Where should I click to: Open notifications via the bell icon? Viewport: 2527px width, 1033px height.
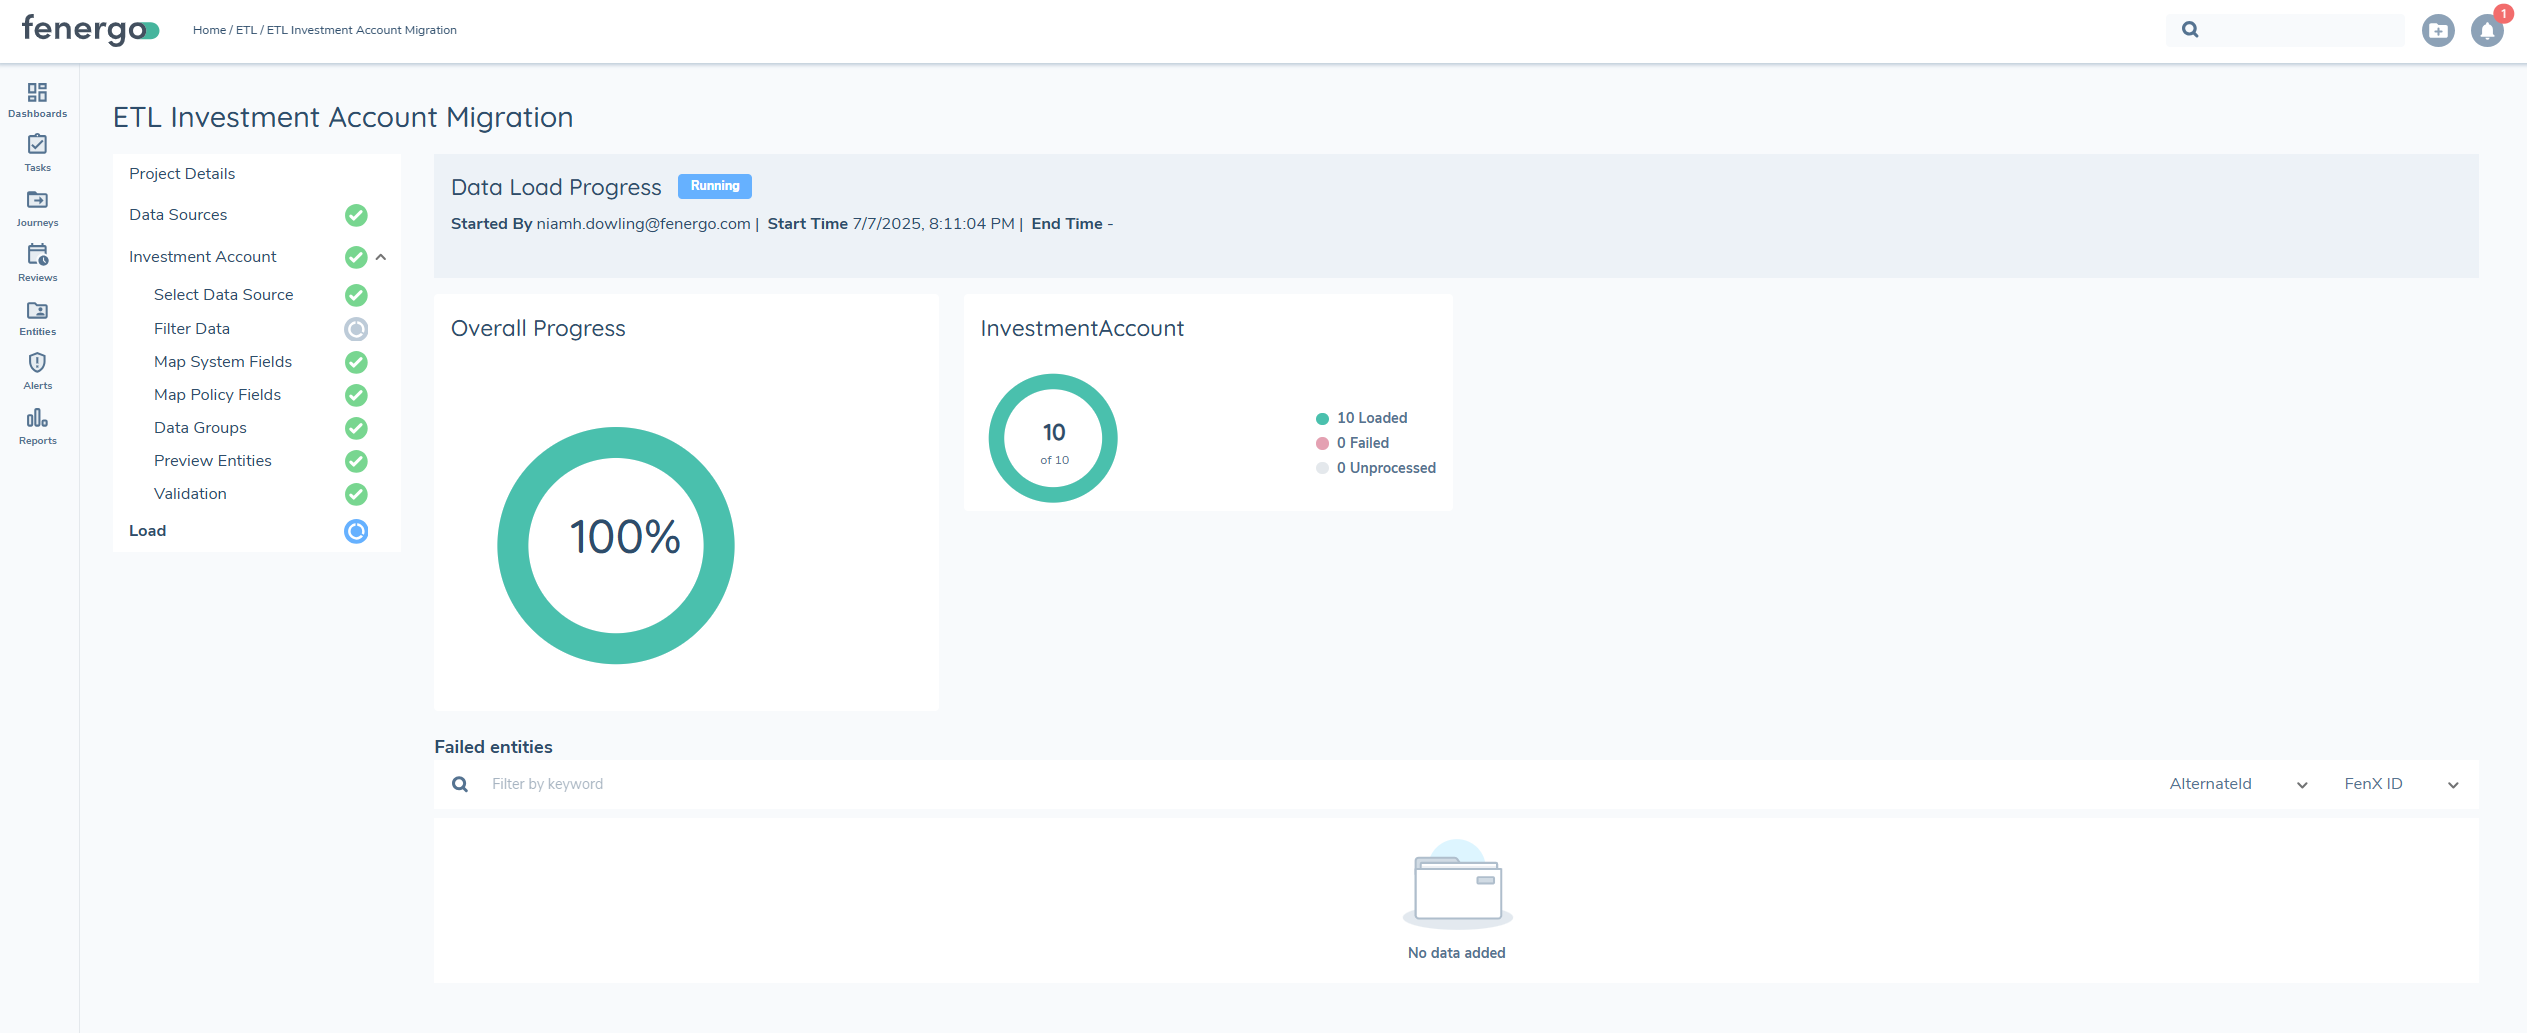(x=2487, y=30)
